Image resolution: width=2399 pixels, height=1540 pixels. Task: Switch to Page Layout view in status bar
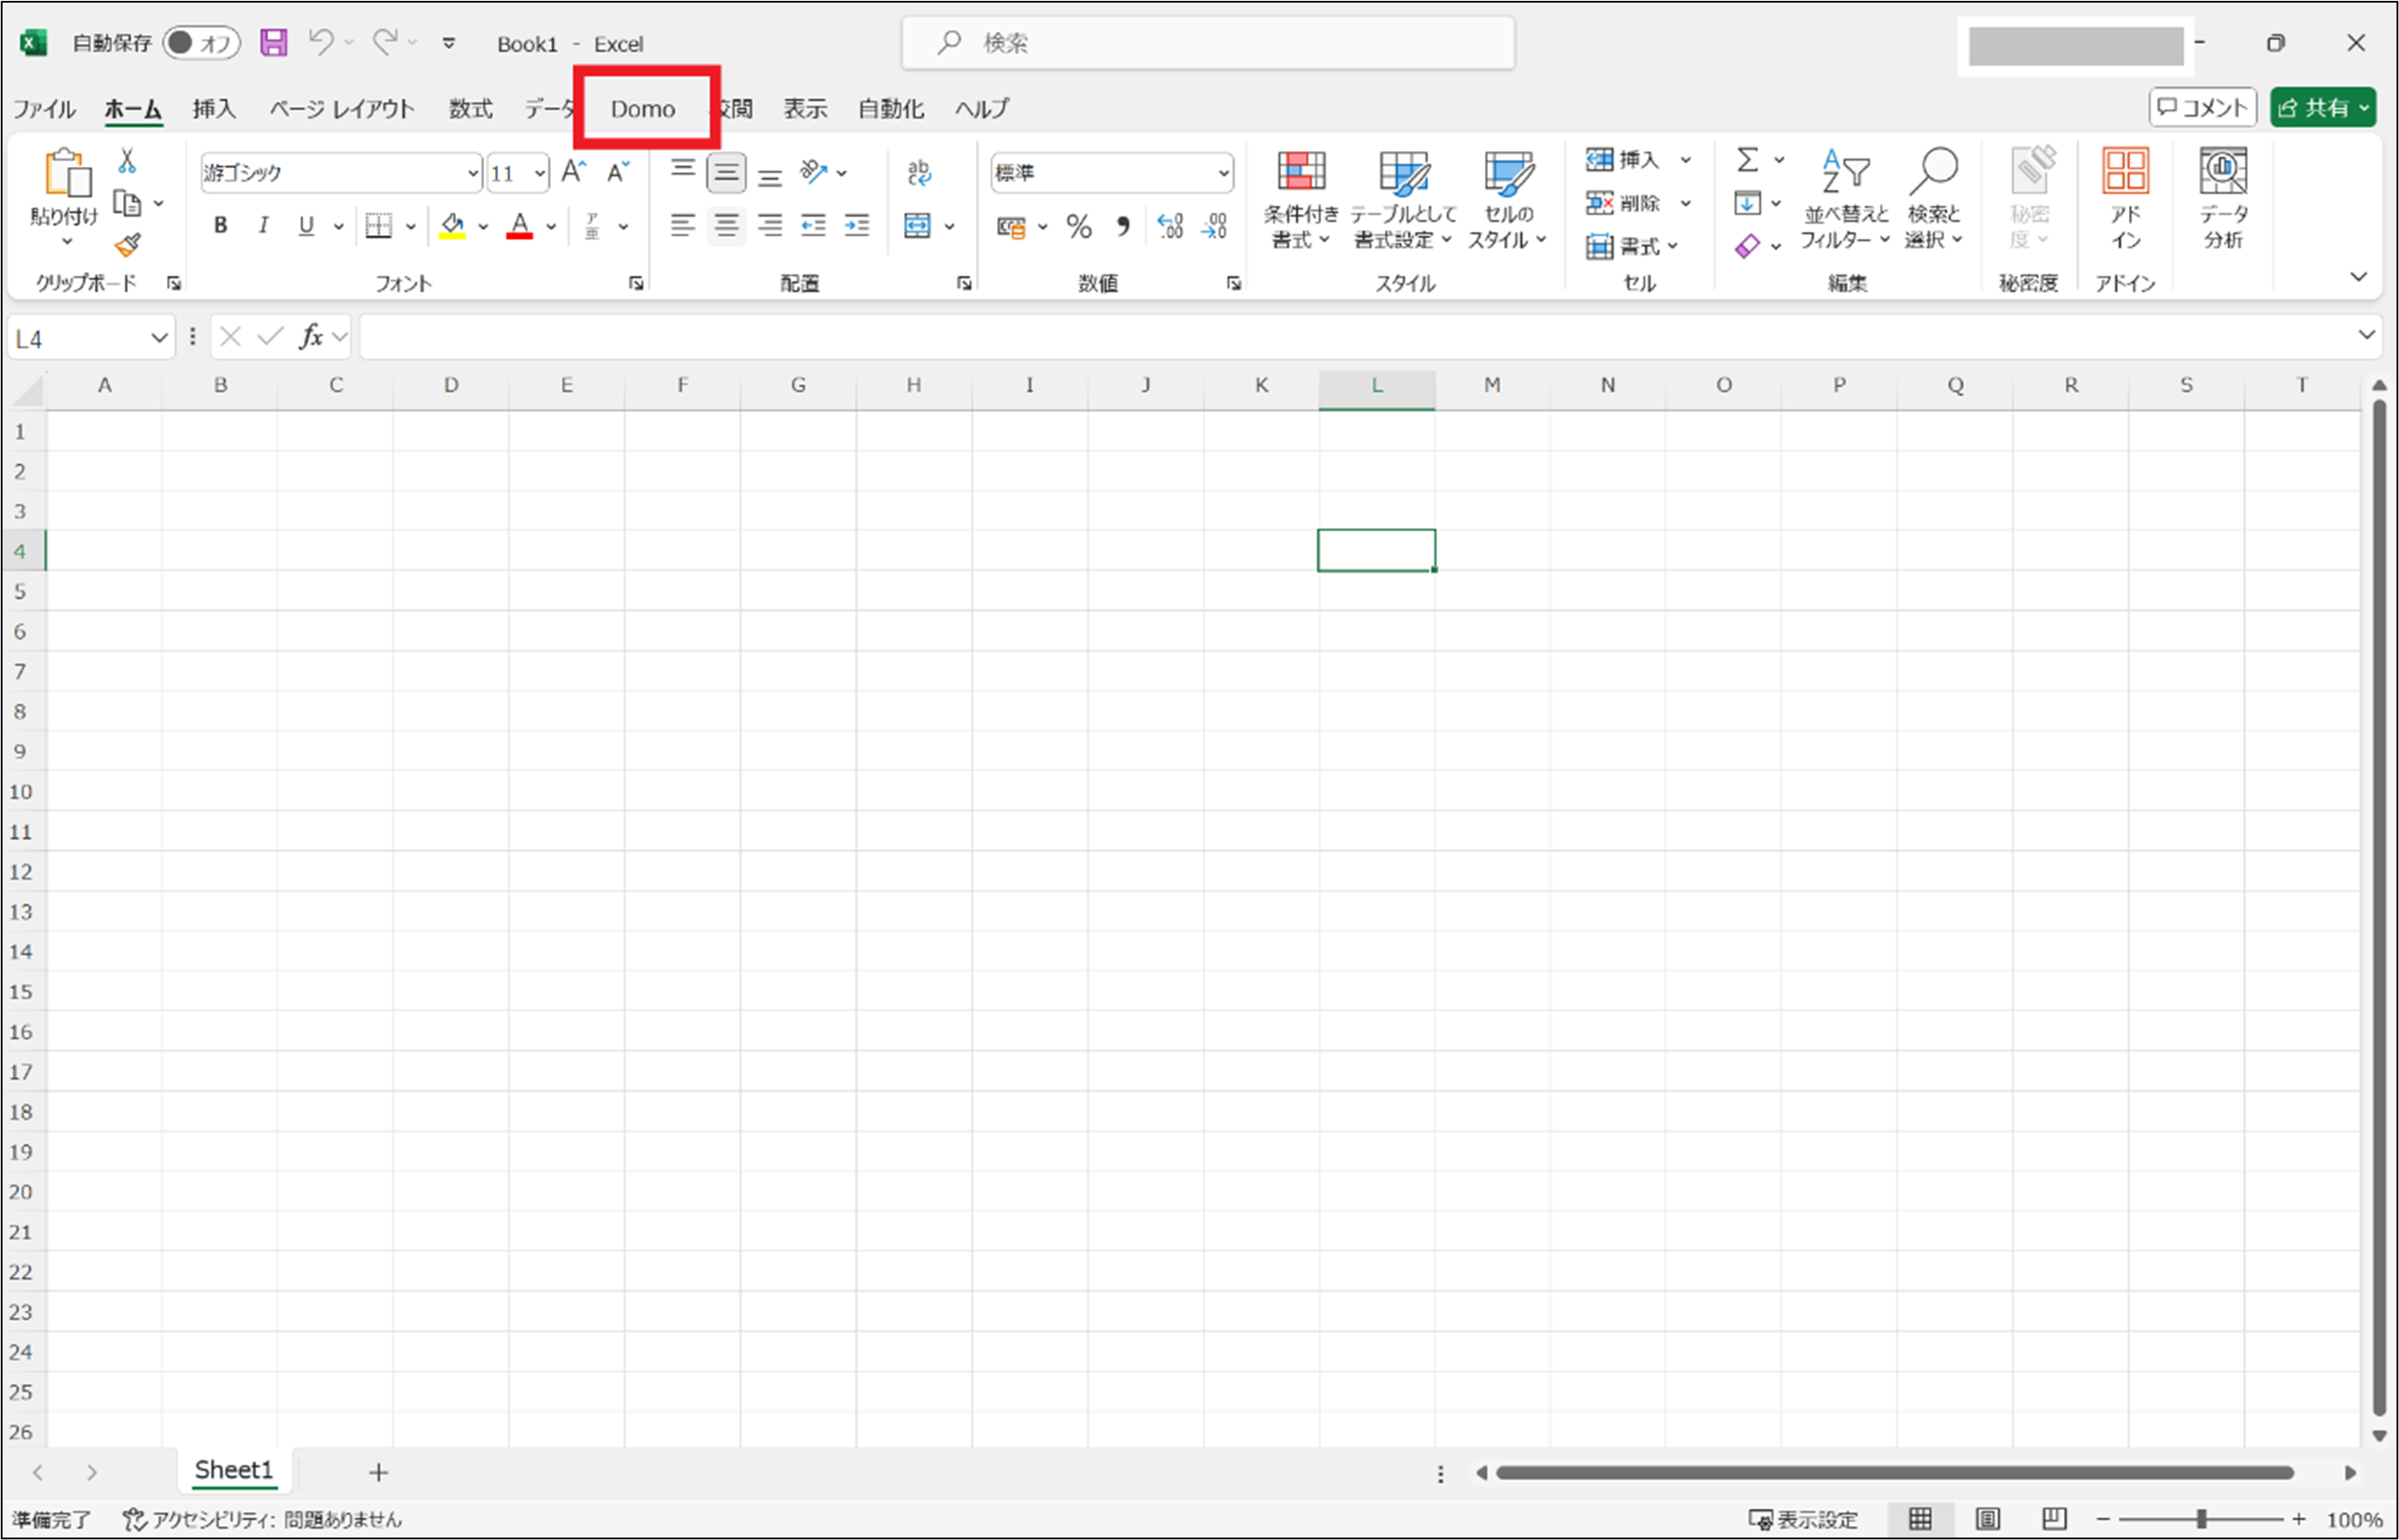(x=1987, y=1519)
